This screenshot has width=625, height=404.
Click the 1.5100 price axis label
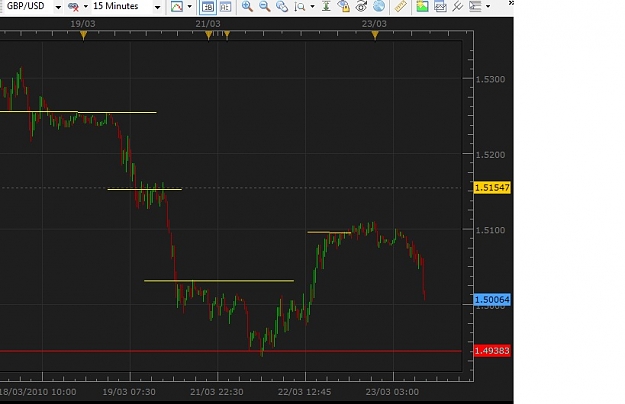point(490,230)
